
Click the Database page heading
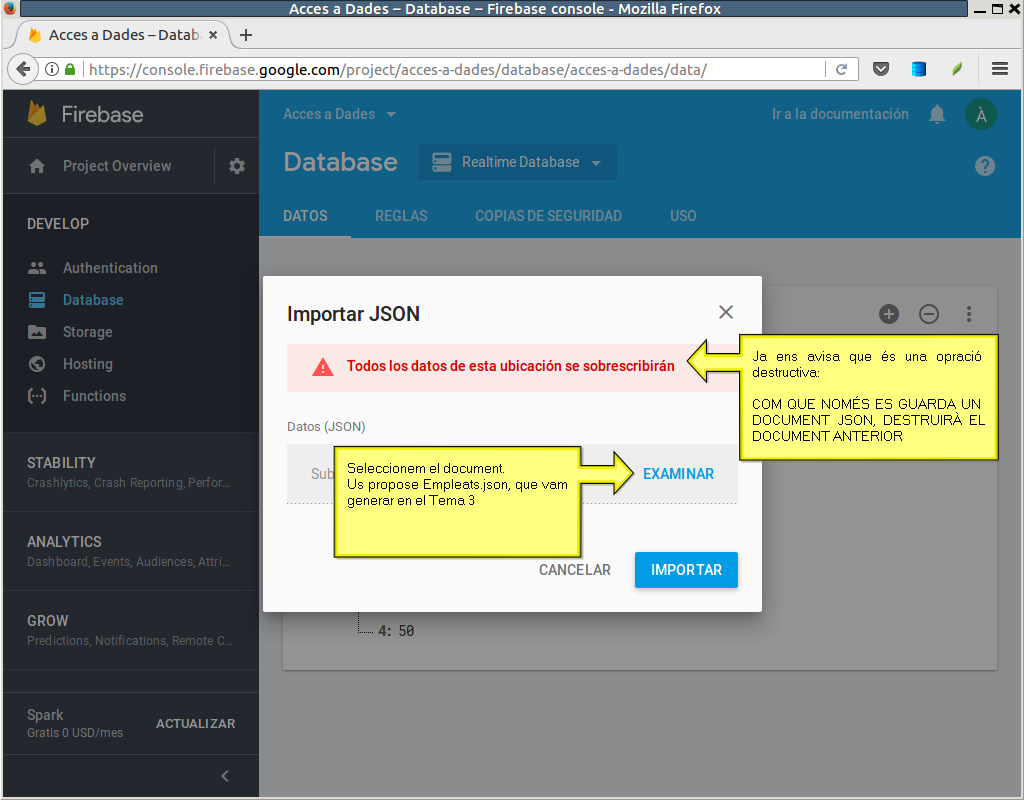340,162
